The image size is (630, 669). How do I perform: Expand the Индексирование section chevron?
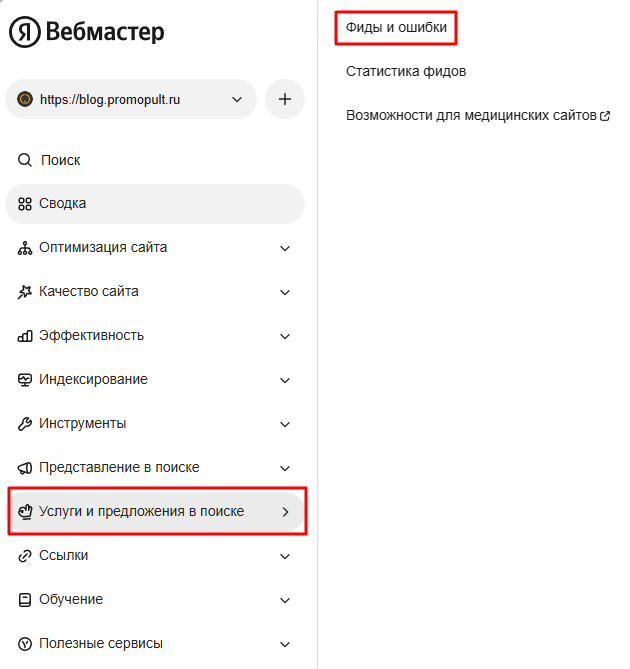click(285, 380)
